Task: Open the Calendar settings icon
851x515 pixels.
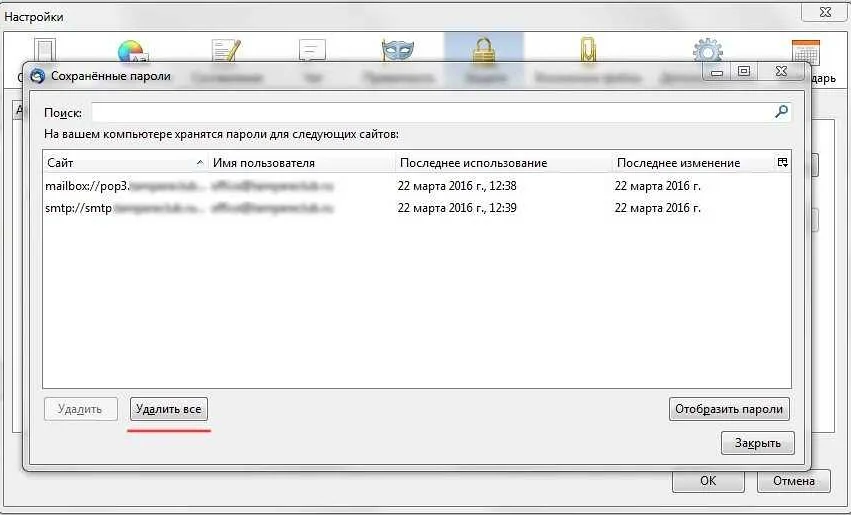Action: tap(805, 52)
